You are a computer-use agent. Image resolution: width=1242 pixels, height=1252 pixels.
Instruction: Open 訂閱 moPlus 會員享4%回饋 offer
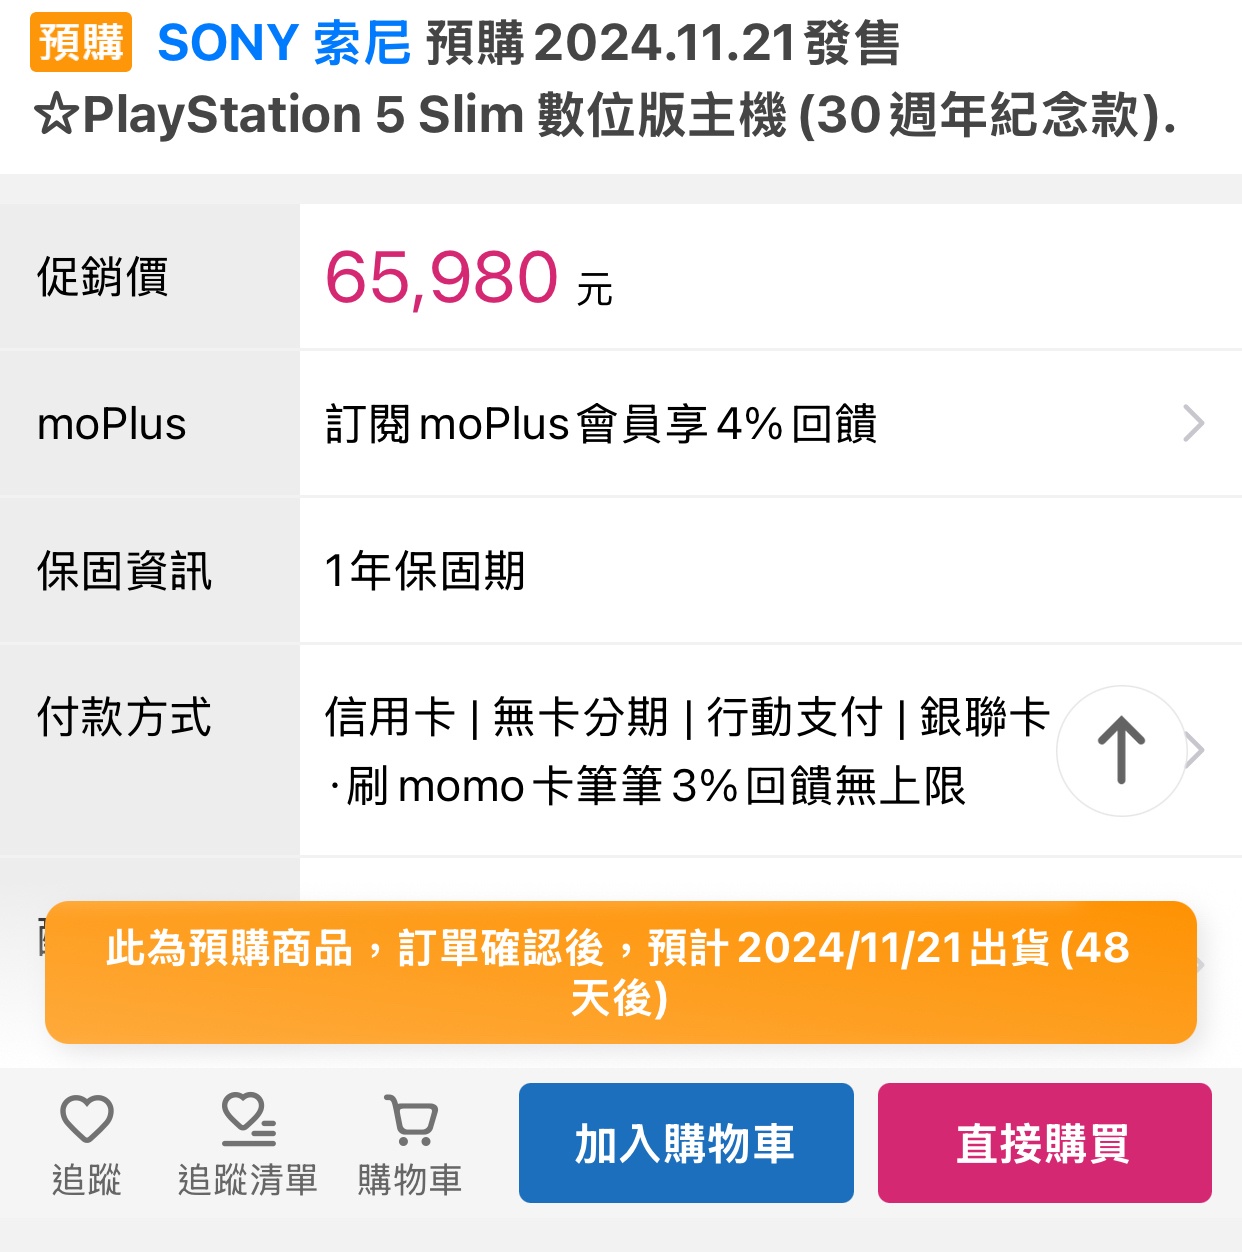click(601, 424)
